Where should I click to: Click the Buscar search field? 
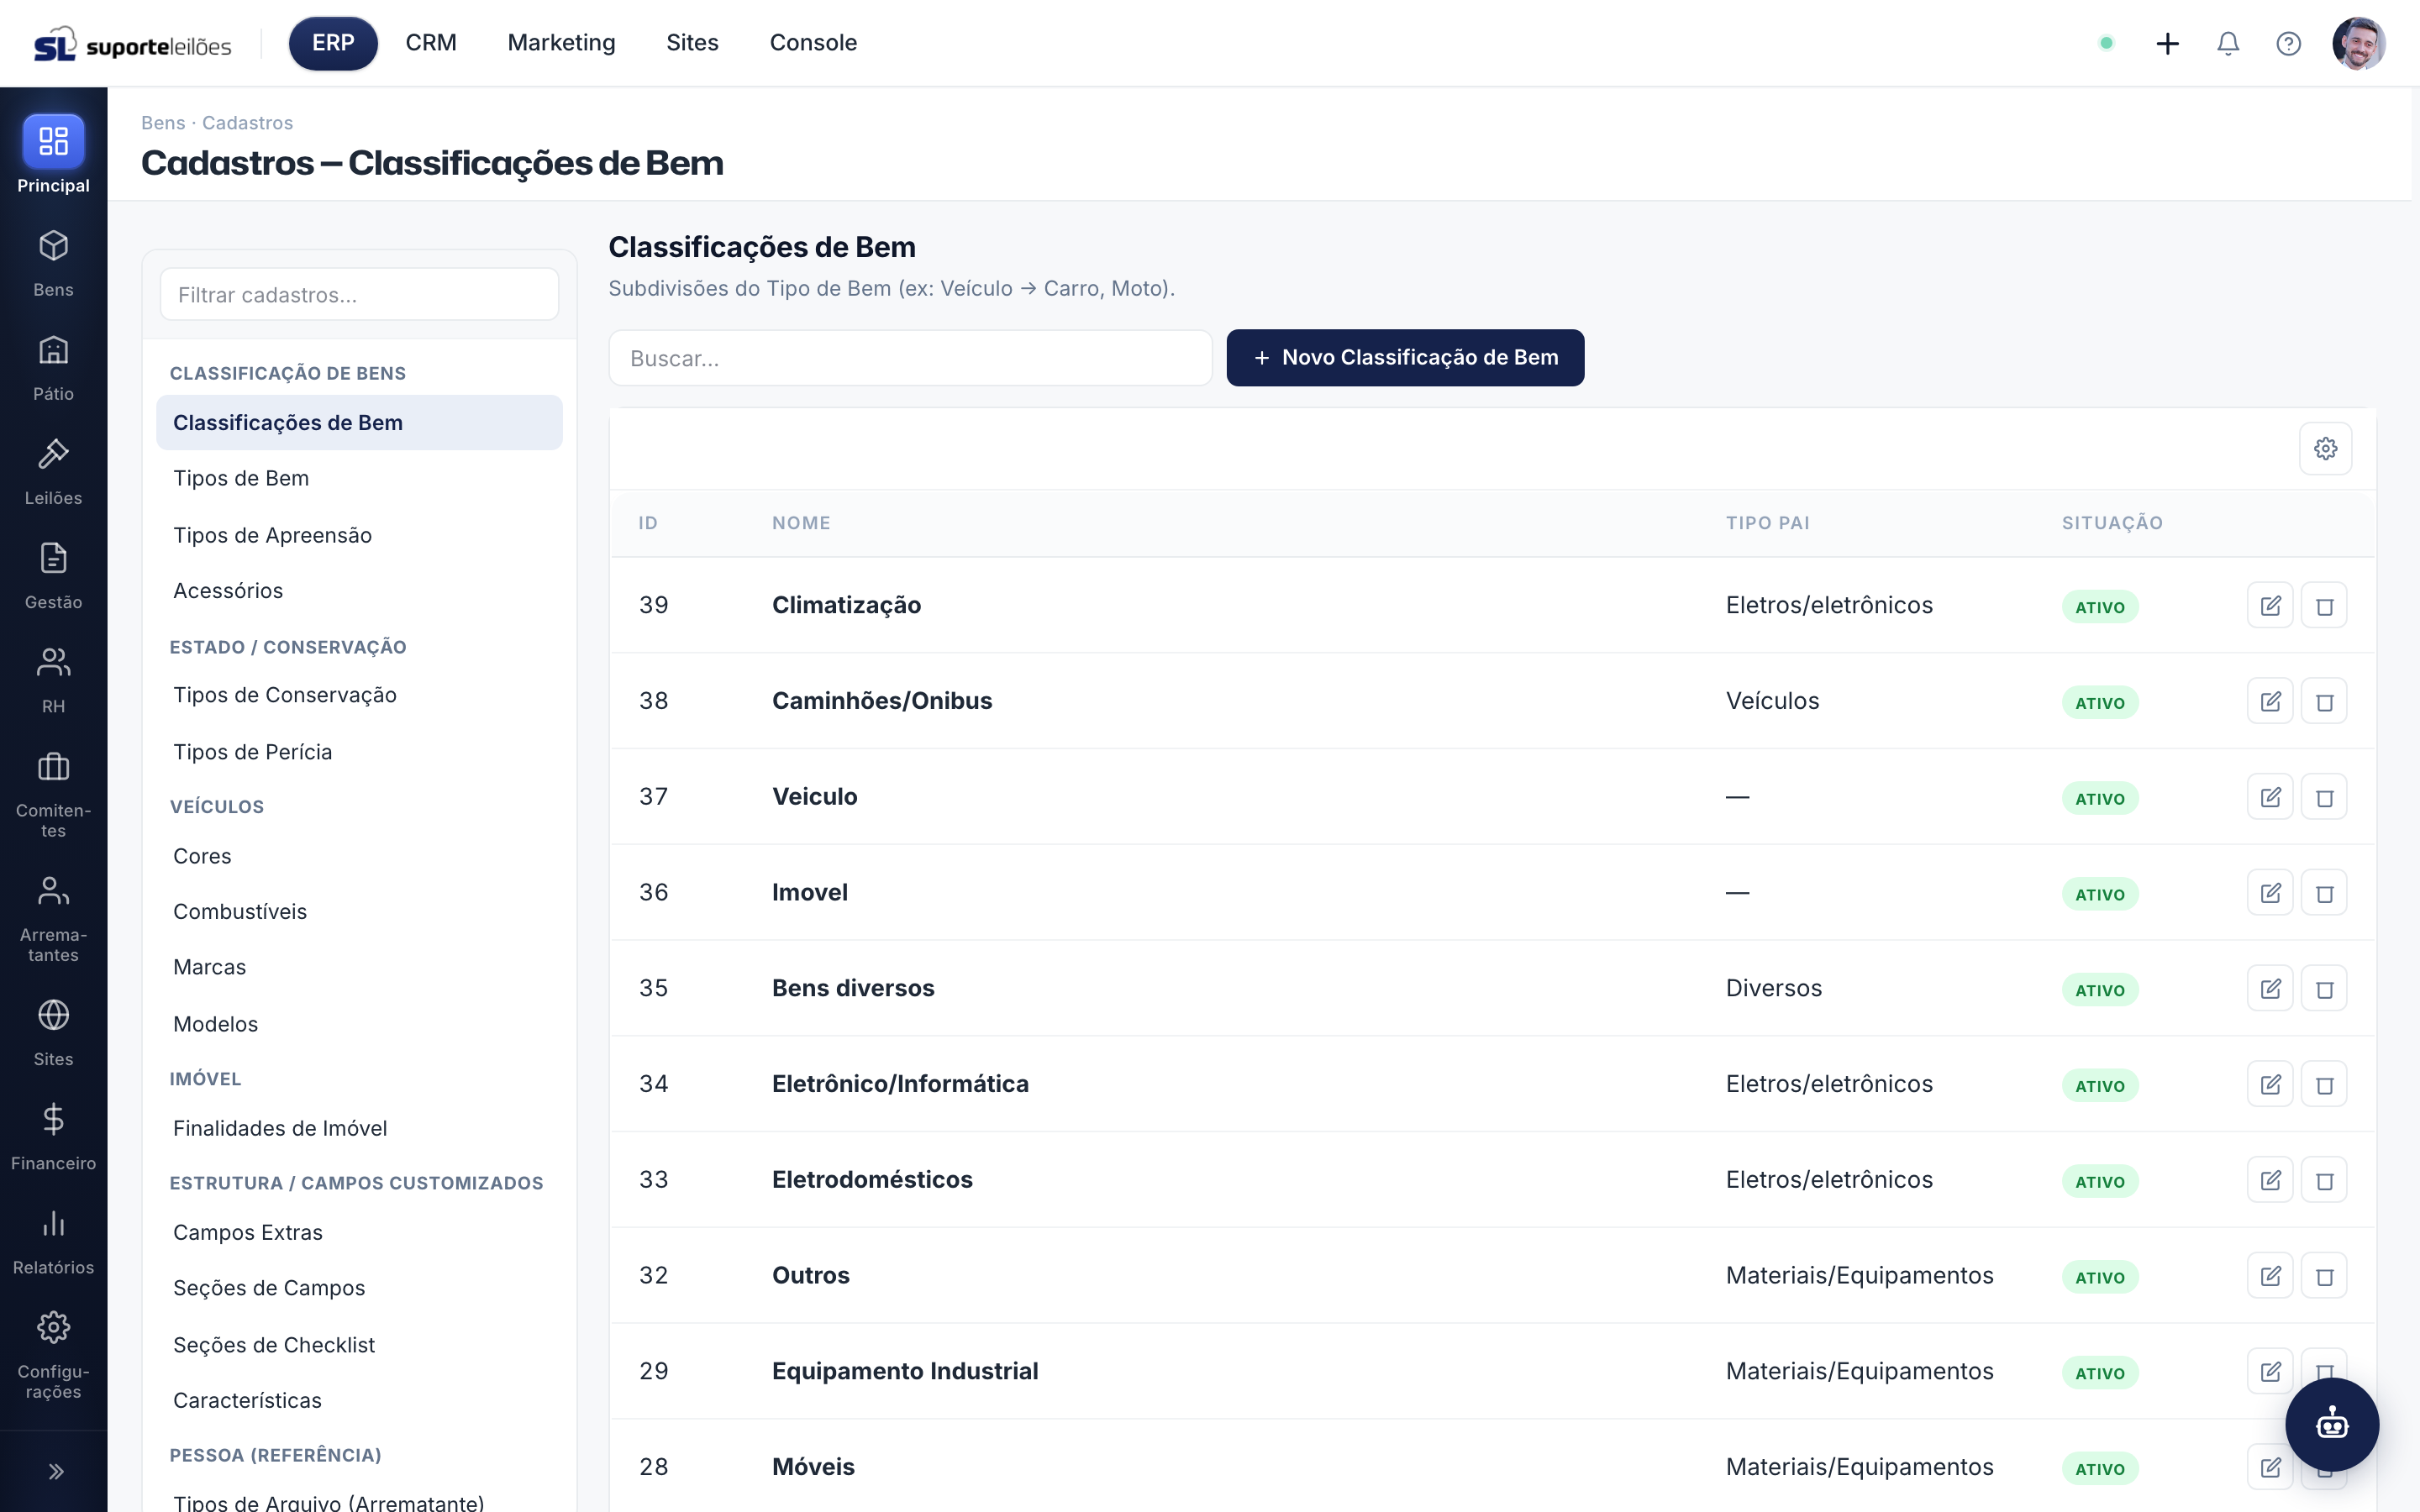point(910,358)
